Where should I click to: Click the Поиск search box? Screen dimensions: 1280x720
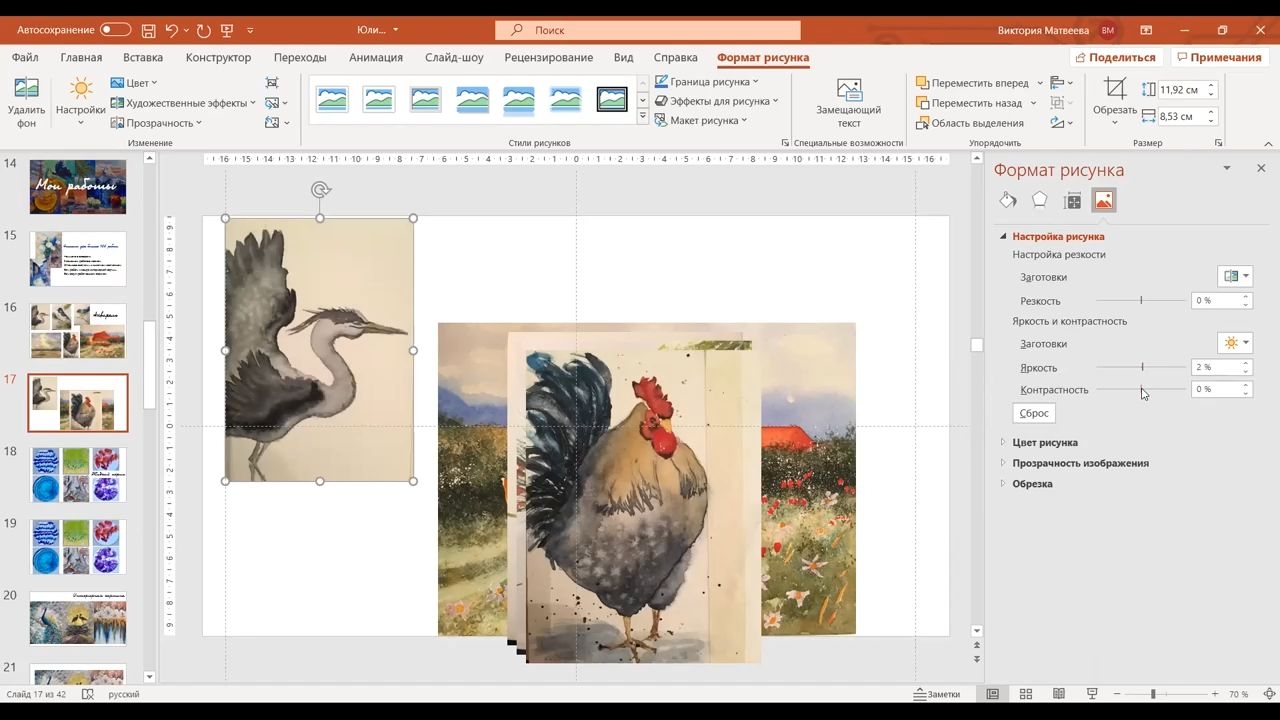coord(648,30)
